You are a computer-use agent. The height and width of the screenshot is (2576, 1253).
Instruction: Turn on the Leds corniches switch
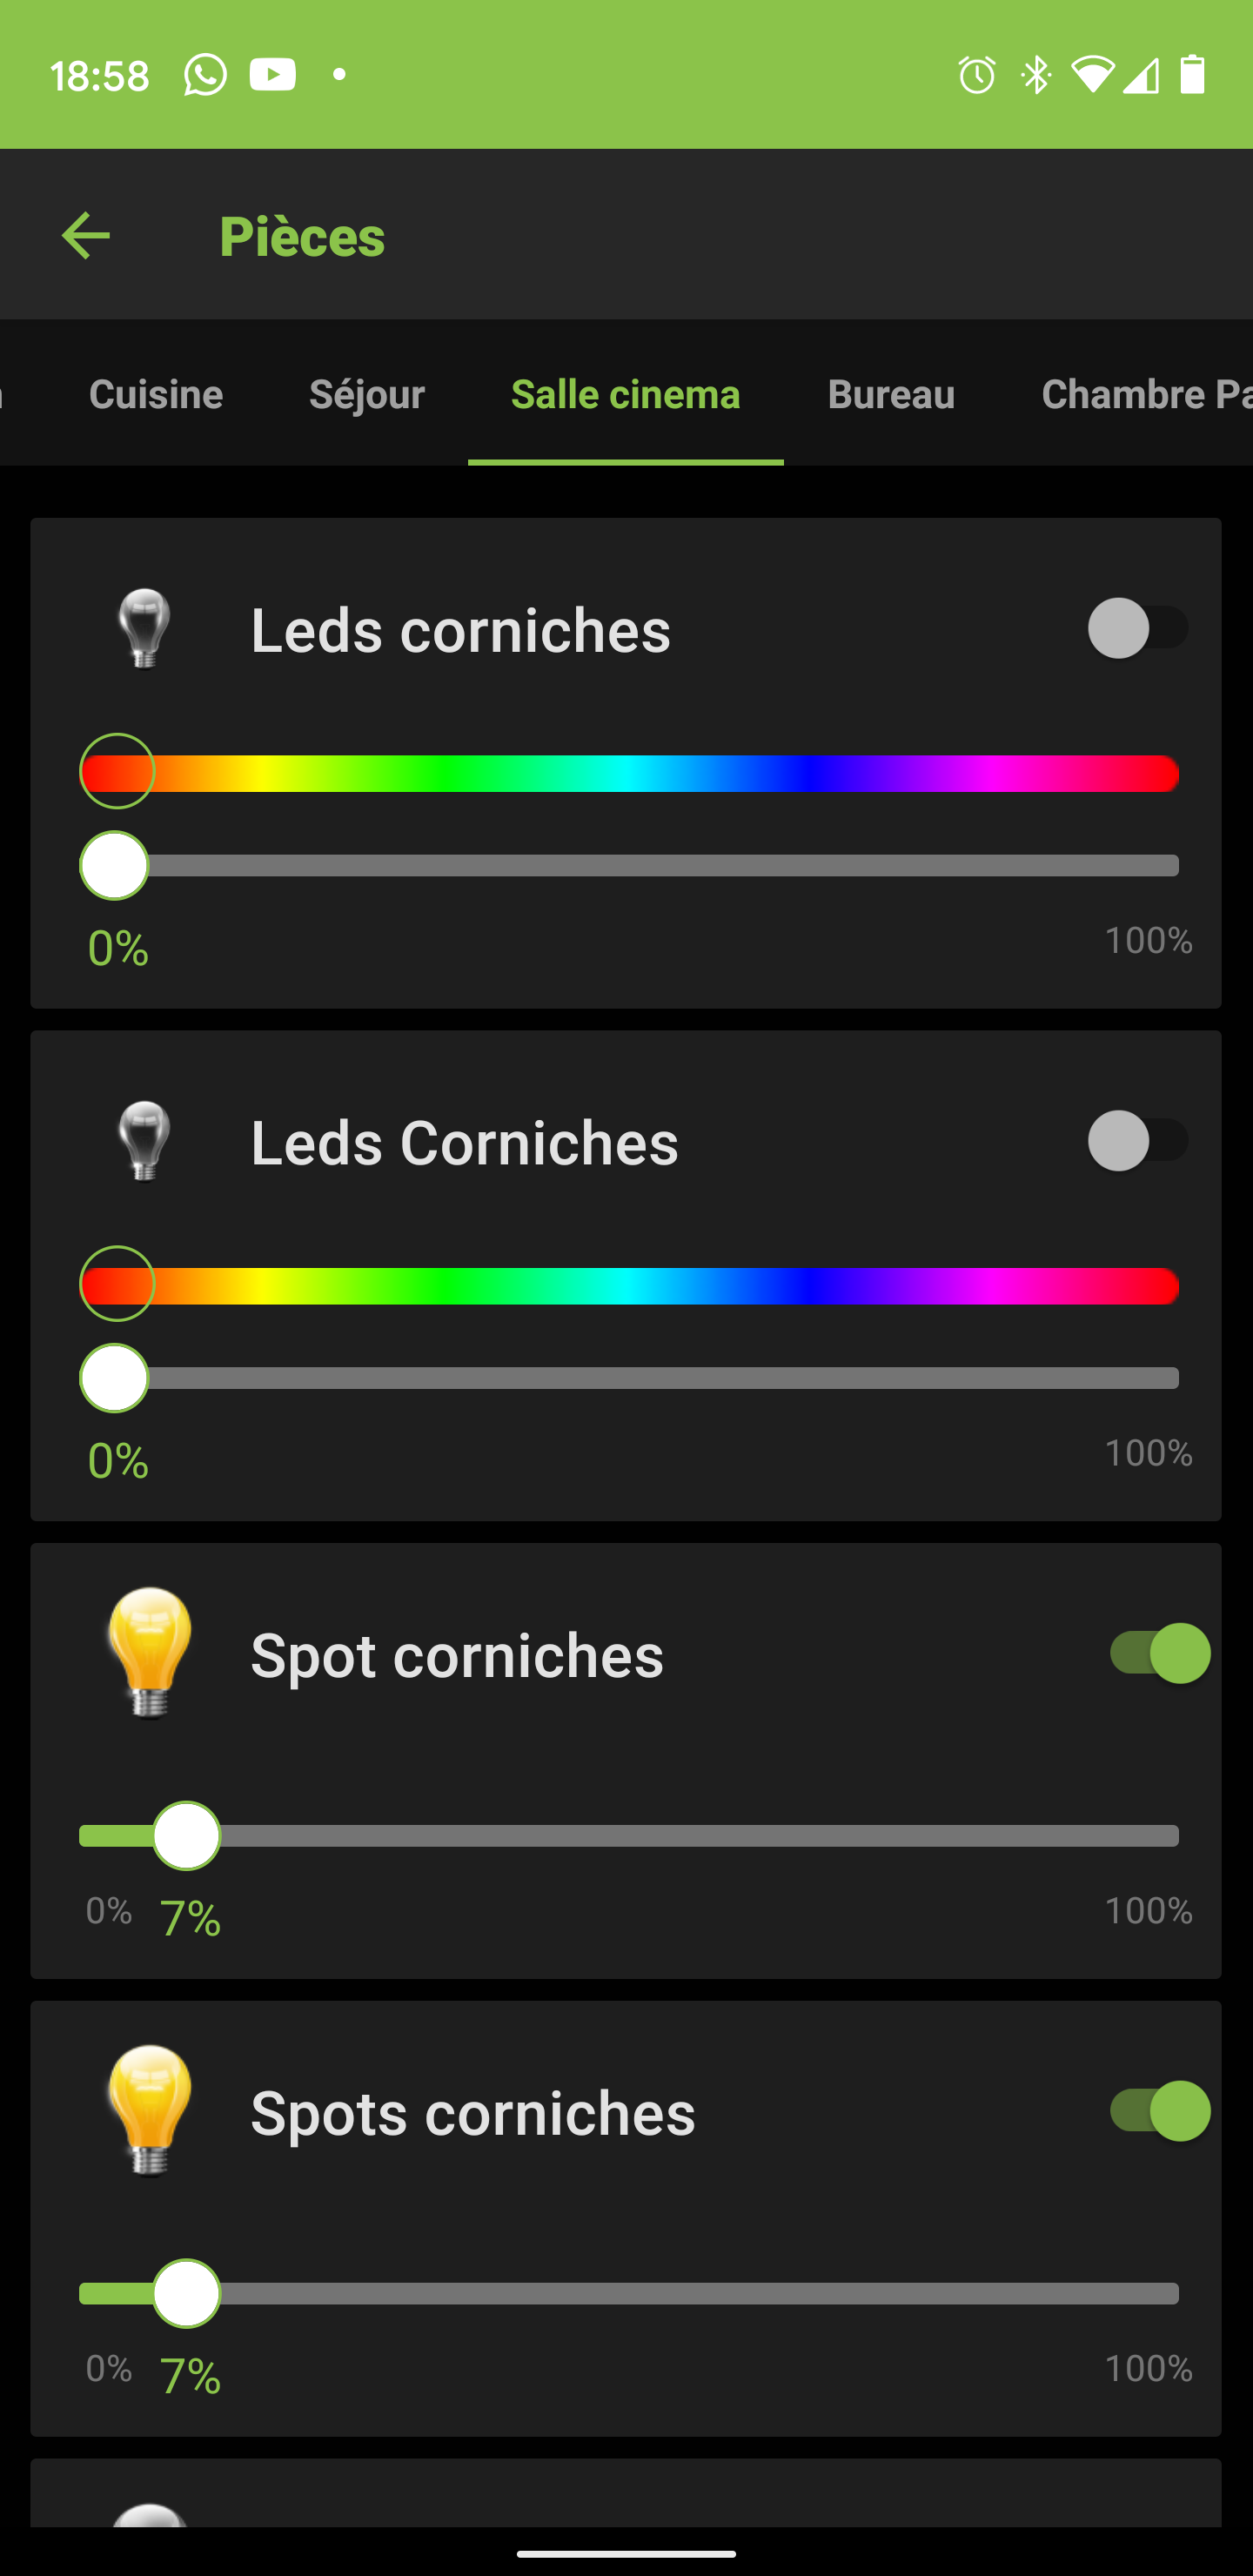coord(1137,628)
